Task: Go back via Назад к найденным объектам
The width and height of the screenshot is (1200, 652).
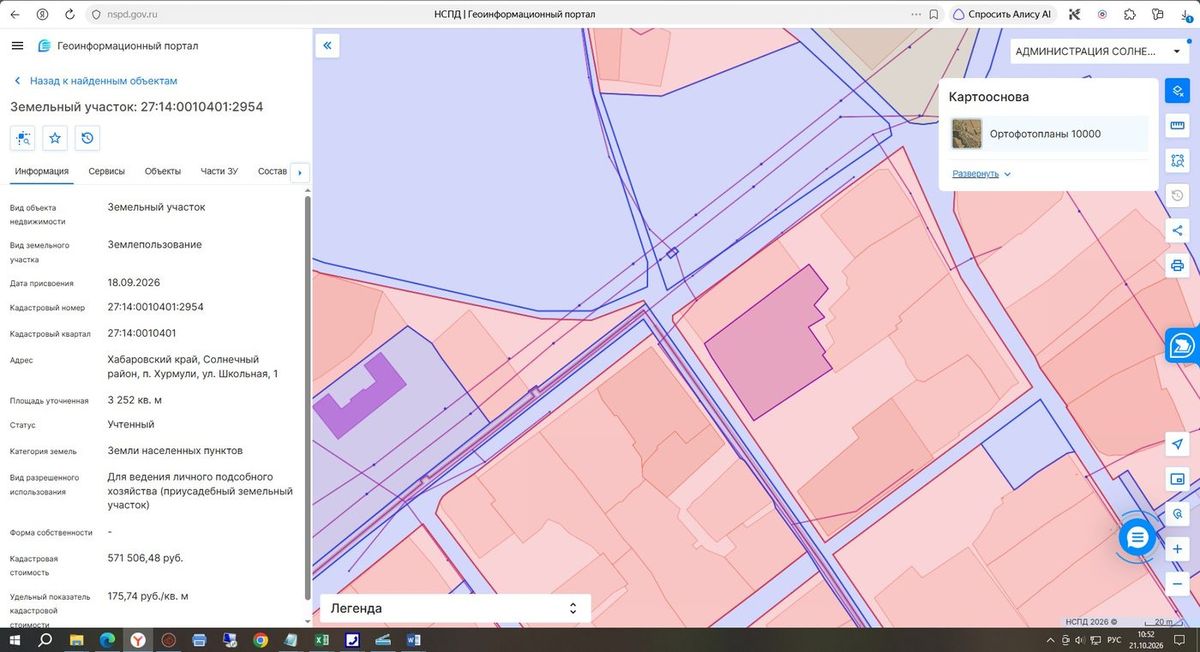Action: 95,80
